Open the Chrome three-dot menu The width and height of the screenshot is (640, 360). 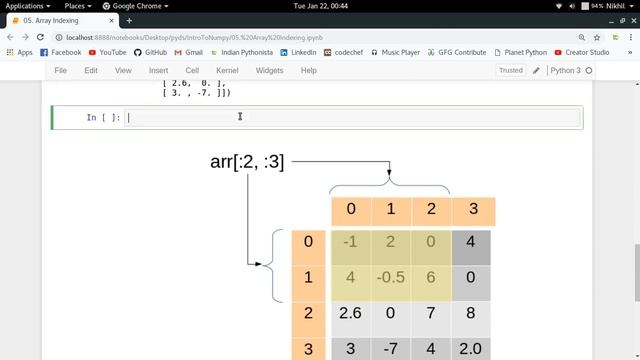(x=631, y=38)
